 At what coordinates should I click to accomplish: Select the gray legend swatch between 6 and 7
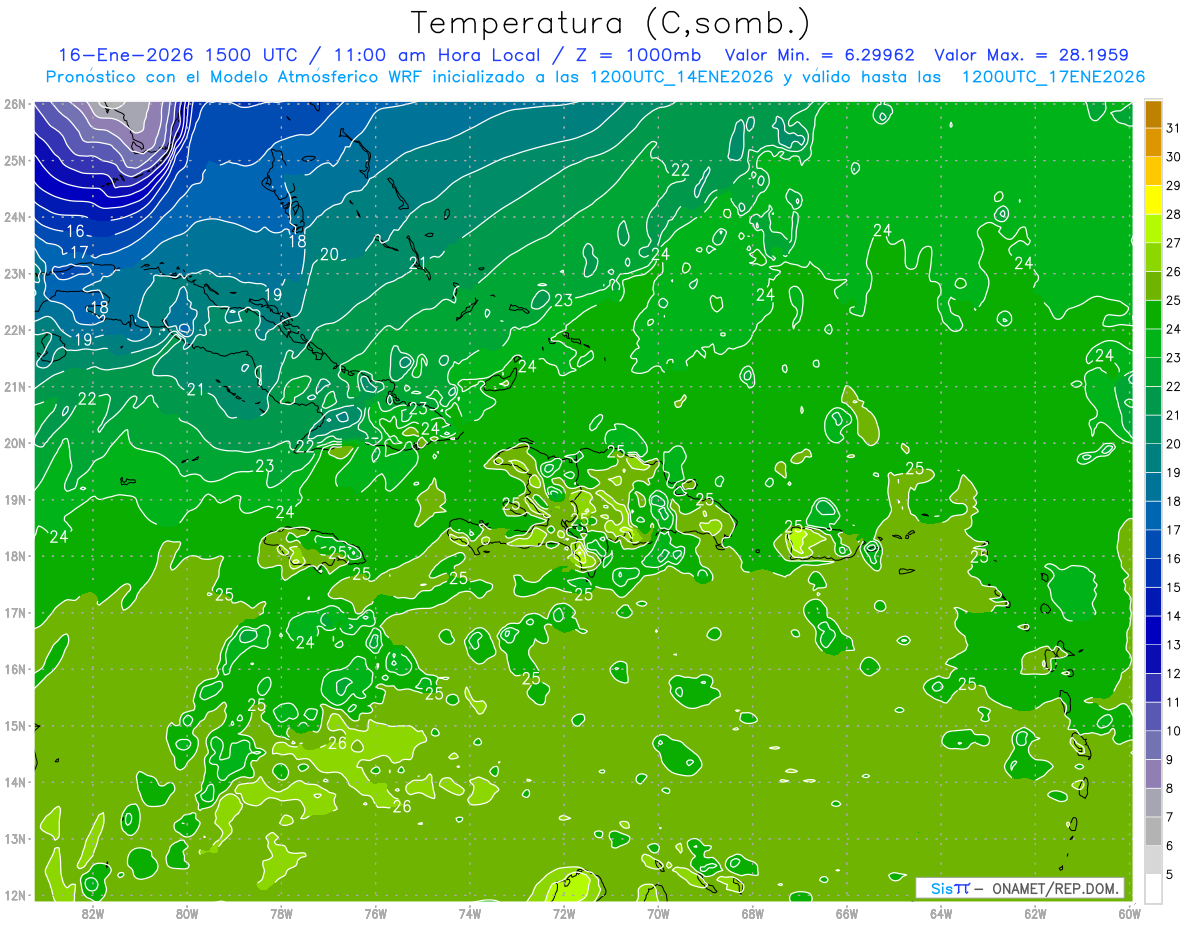(x=1153, y=831)
